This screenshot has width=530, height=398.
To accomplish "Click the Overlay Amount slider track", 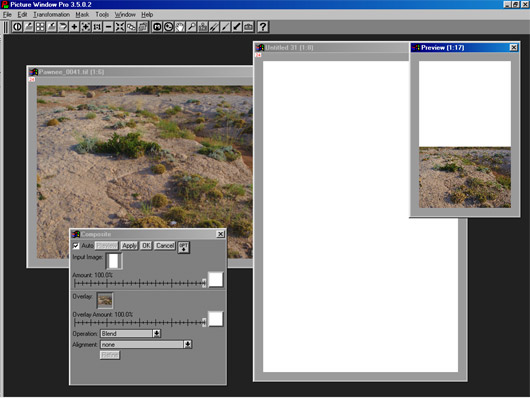I will [x=140, y=323].
